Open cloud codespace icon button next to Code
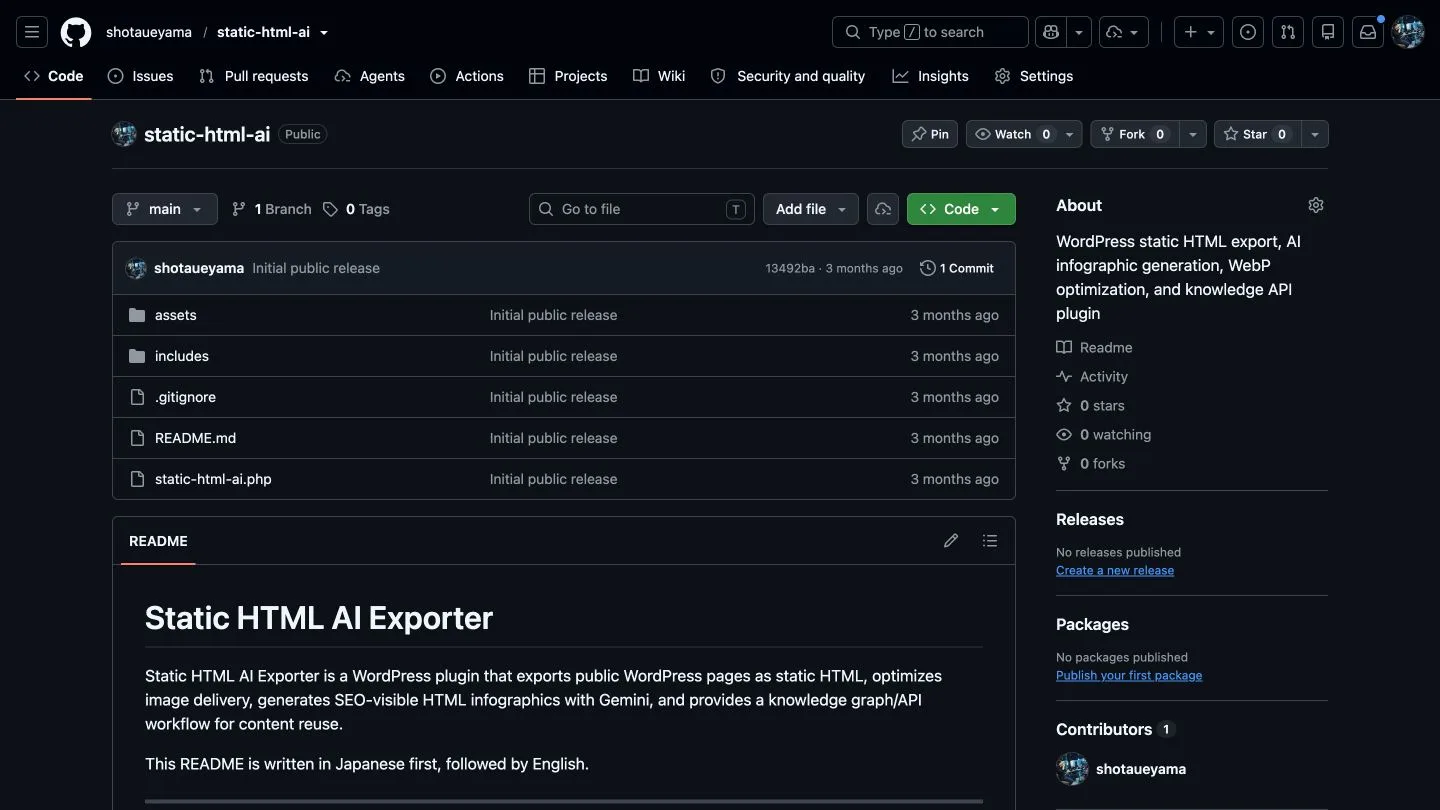Image resolution: width=1440 pixels, height=810 pixels. (883, 209)
